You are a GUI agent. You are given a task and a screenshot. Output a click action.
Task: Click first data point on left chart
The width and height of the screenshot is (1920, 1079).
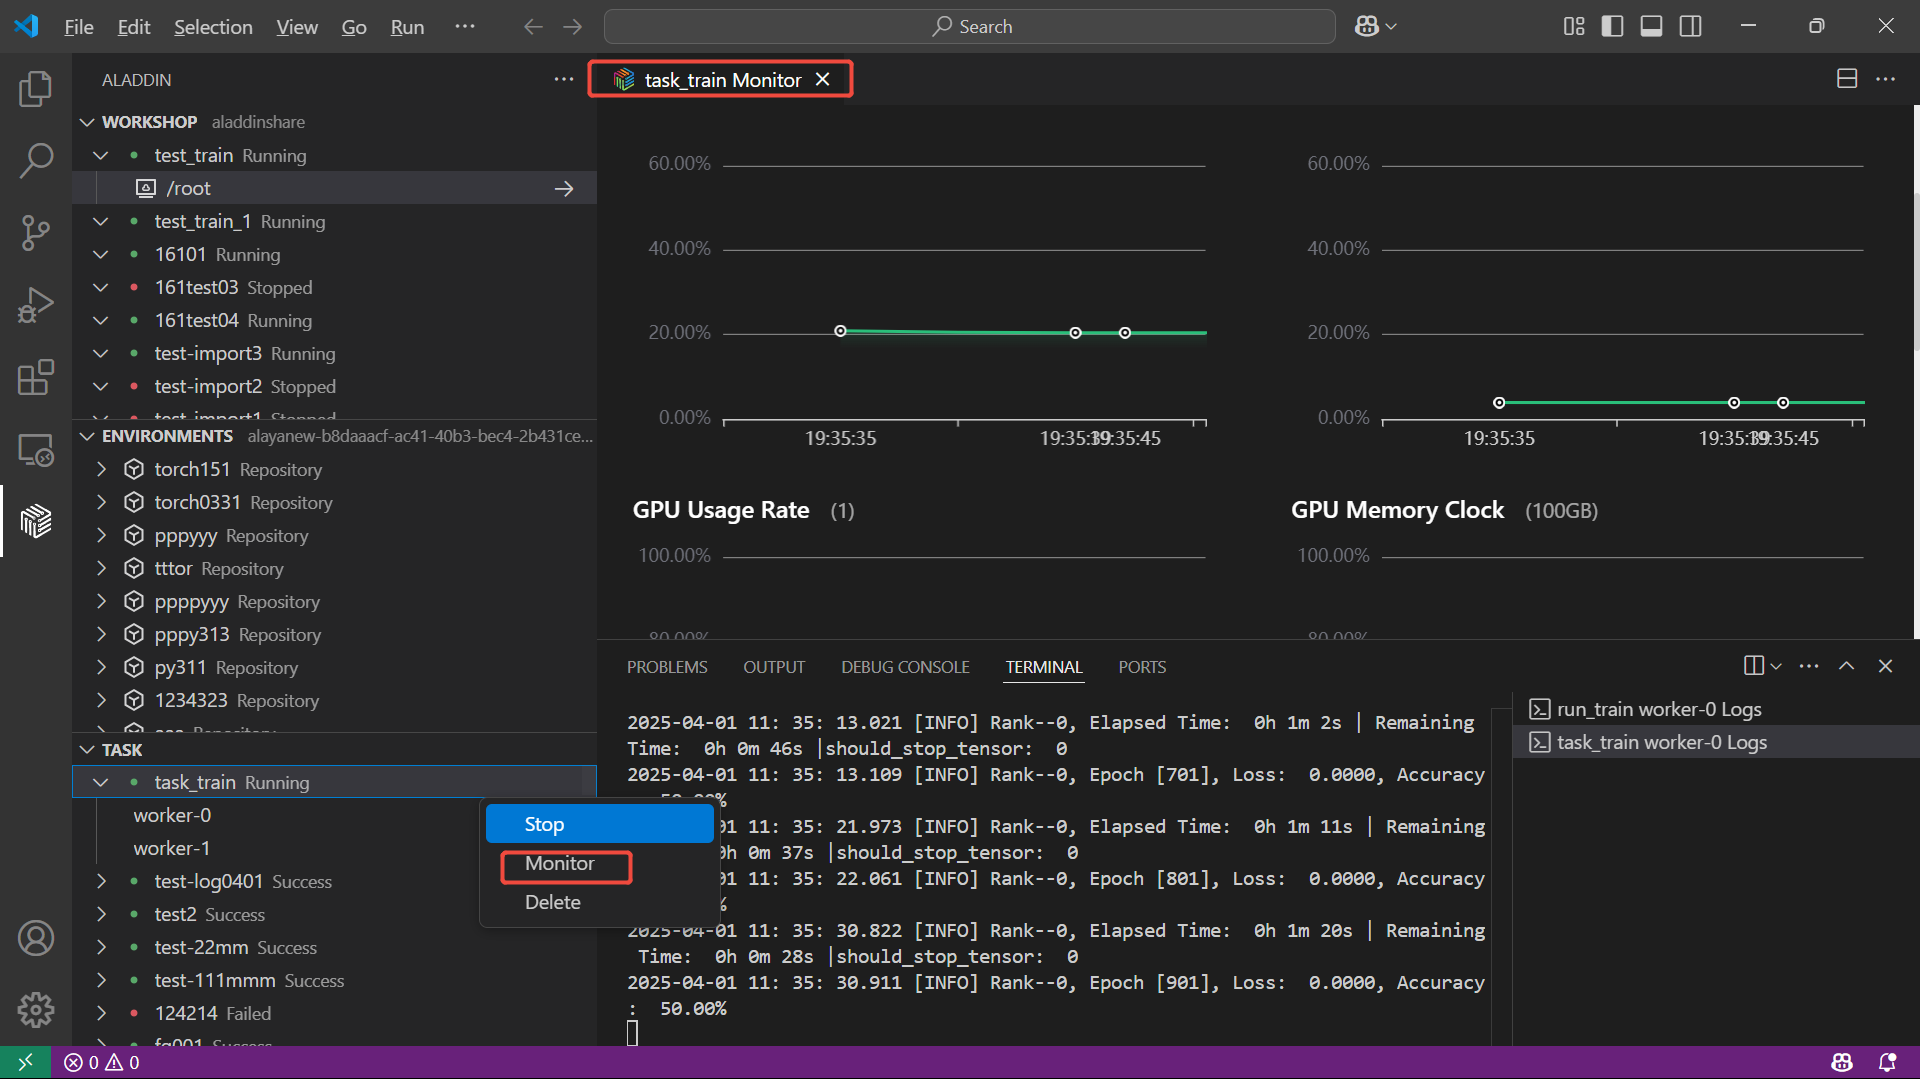pos(841,331)
